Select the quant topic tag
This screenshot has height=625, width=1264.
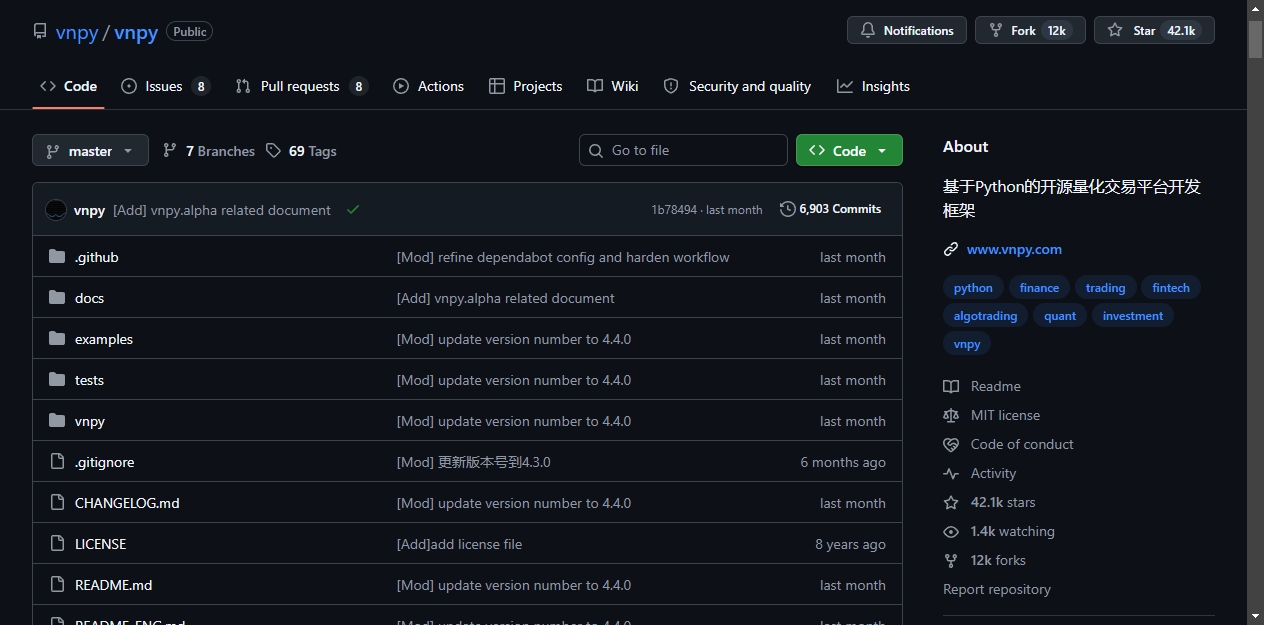coord(1060,316)
